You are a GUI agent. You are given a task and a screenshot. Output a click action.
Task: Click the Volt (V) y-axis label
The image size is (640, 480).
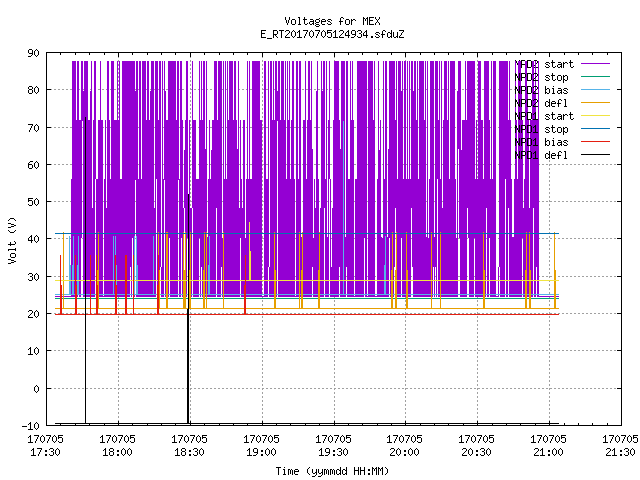coord(12,240)
